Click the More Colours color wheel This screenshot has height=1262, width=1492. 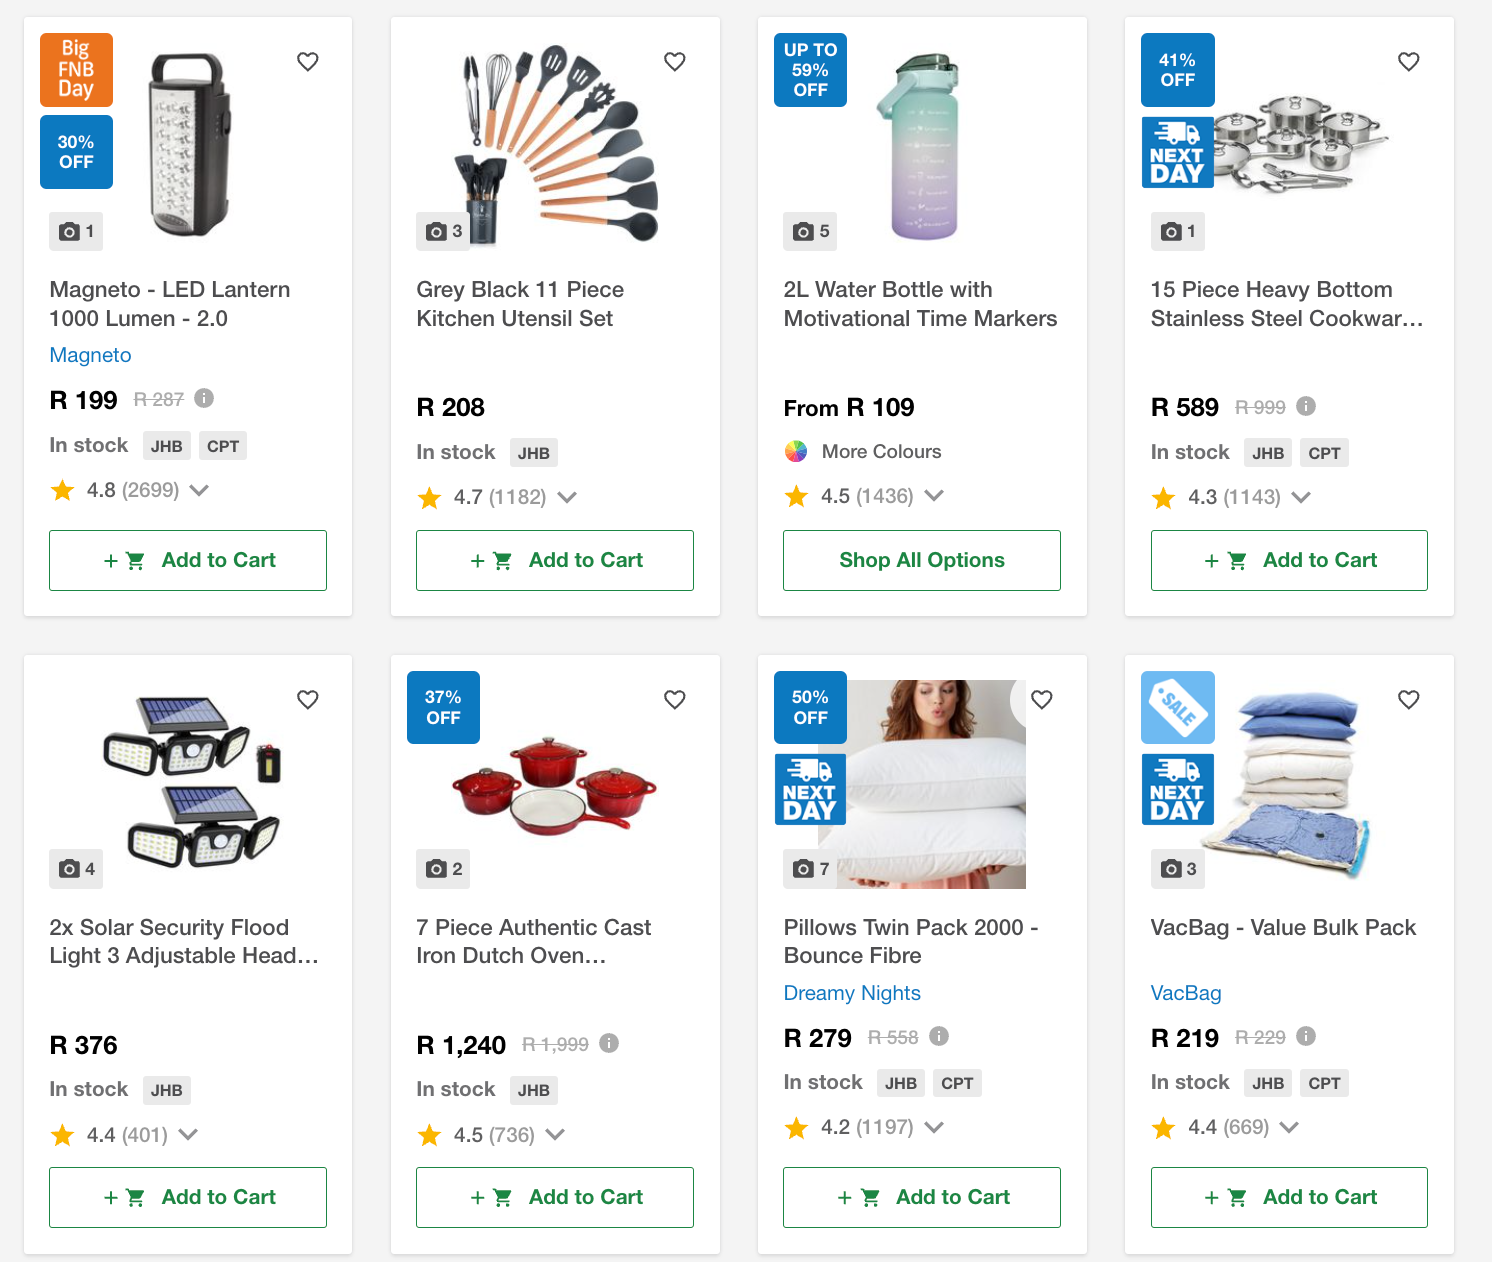(796, 451)
